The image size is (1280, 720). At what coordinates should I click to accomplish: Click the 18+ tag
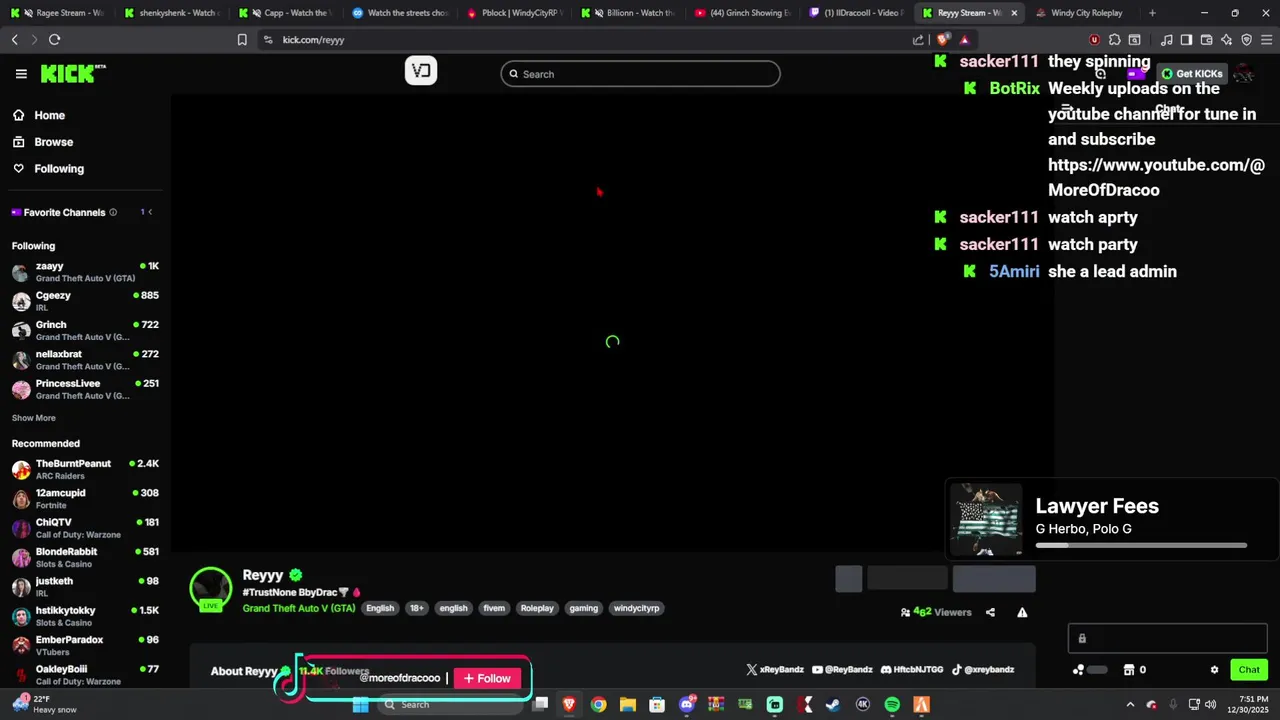click(x=417, y=608)
